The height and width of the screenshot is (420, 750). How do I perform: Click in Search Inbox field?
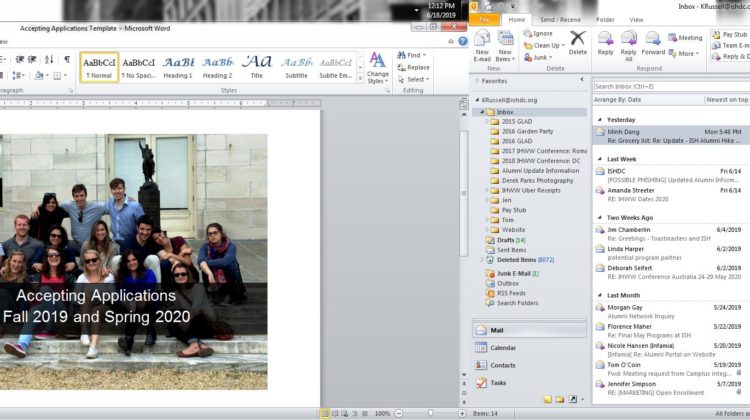tap(672, 87)
